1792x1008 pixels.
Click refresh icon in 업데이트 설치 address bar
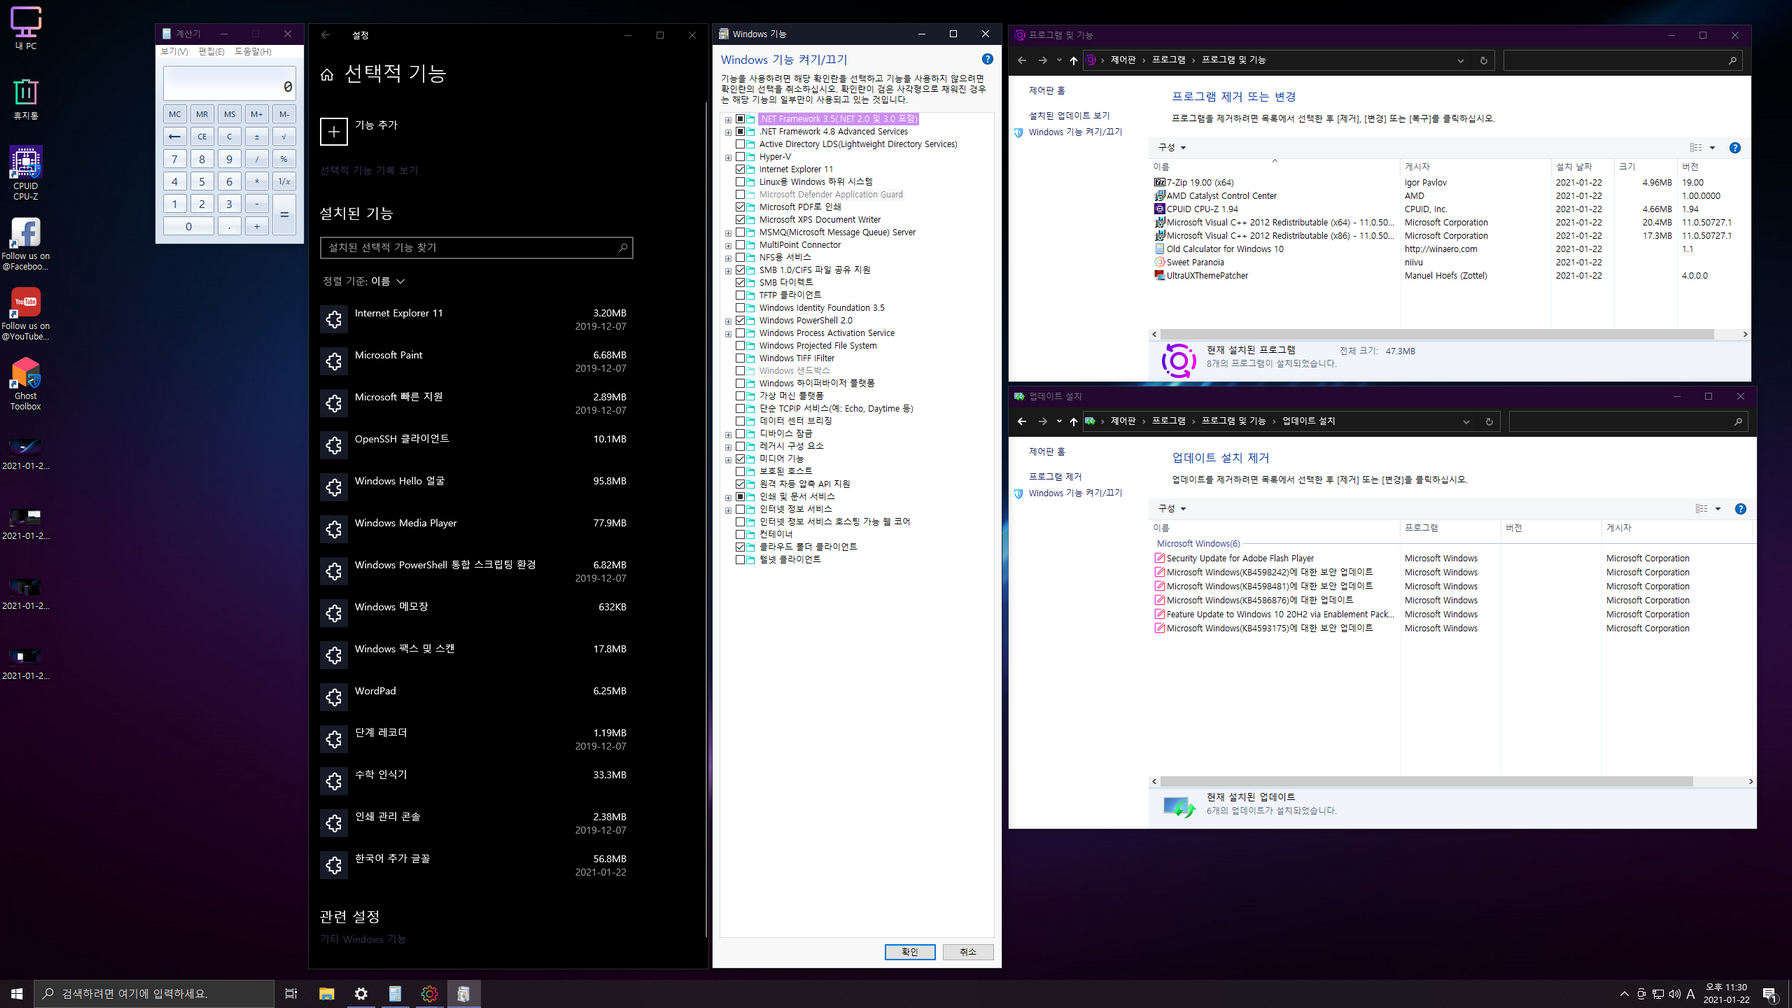pos(1489,422)
